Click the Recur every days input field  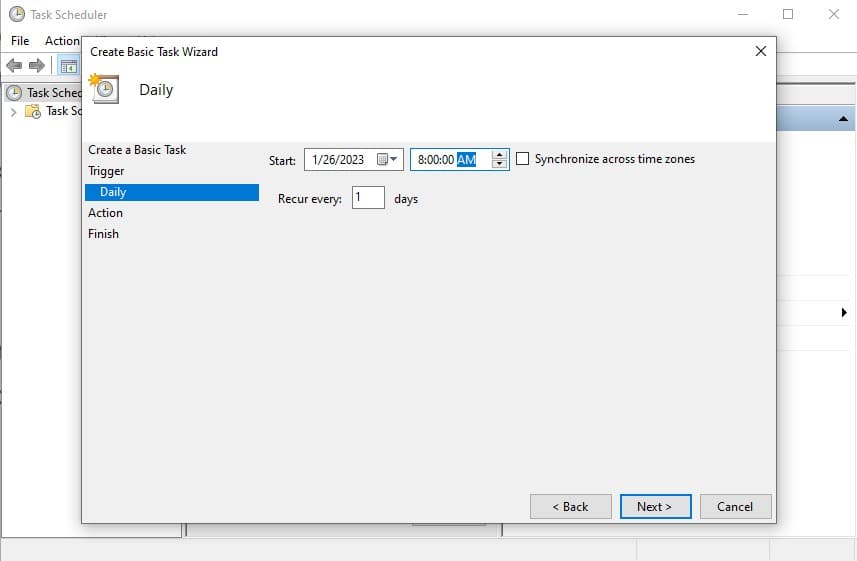click(x=368, y=197)
